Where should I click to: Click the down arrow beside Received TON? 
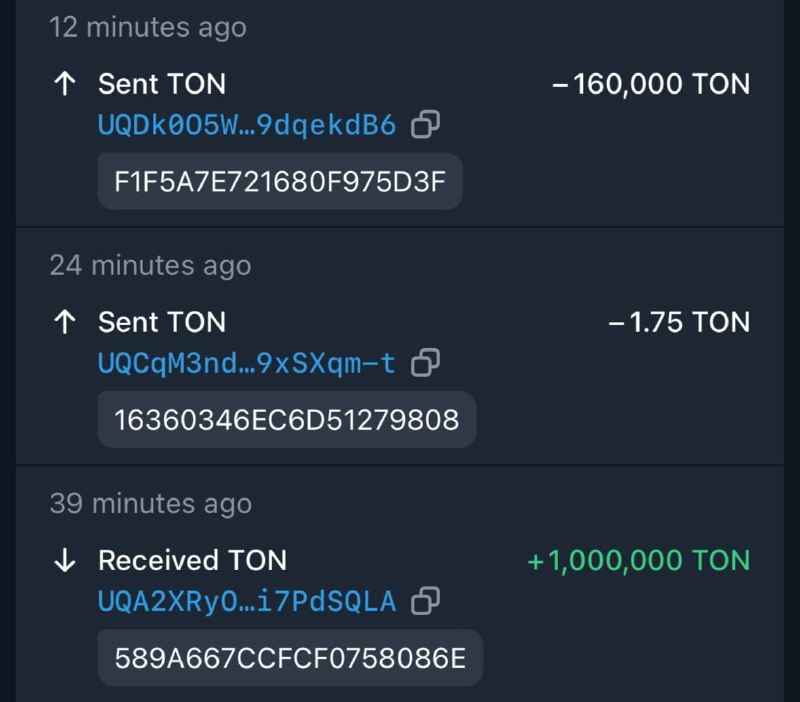click(65, 560)
